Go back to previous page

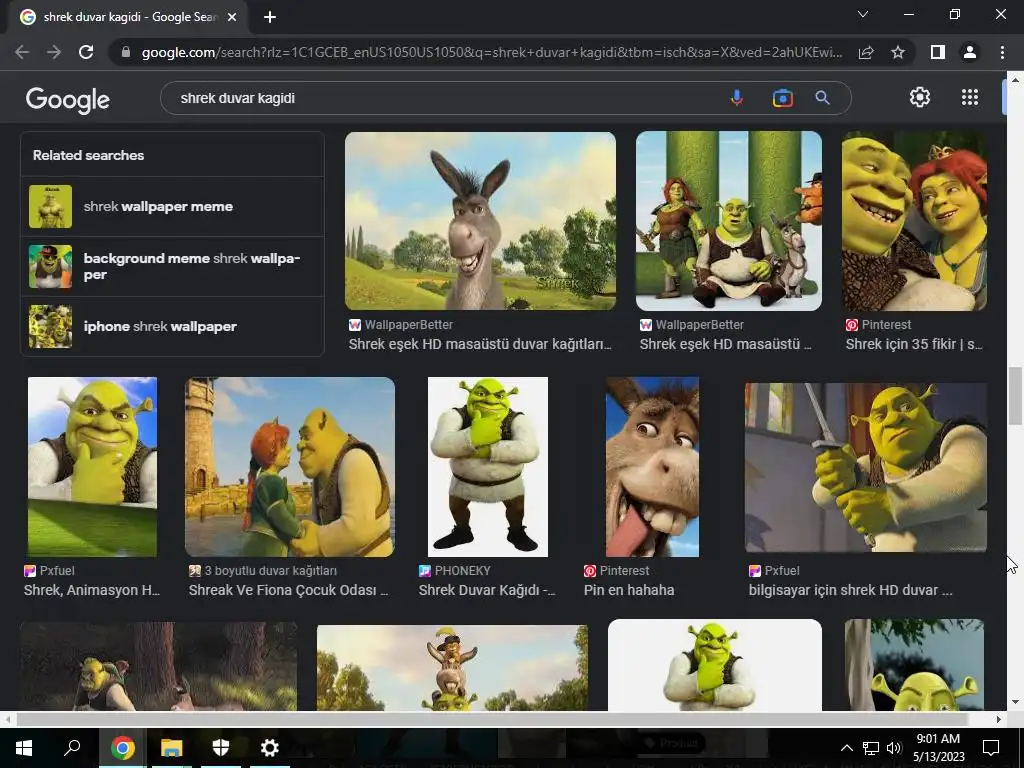tap(22, 52)
